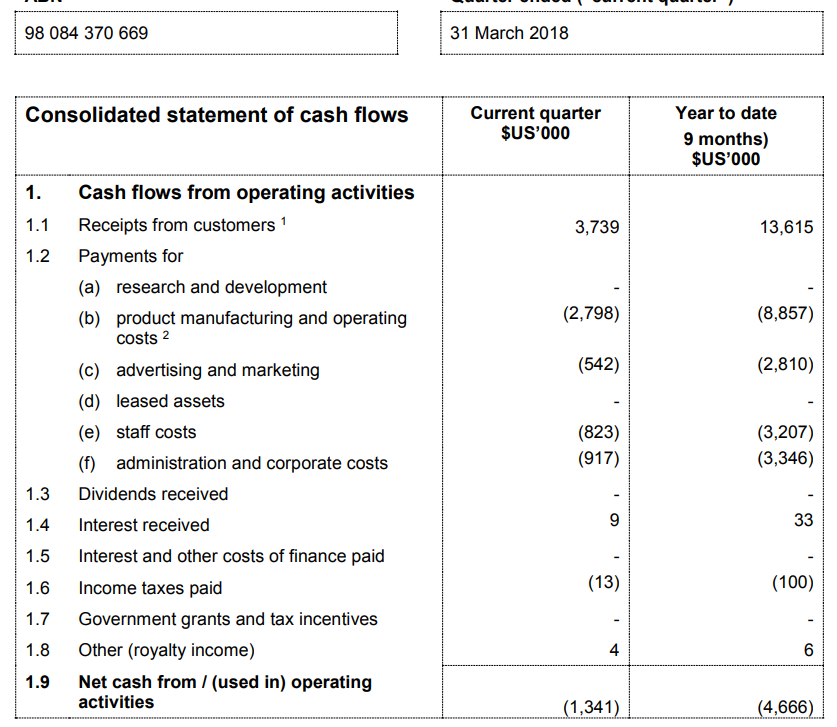Click the income taxes value (100)
This screenshot has width=837, height=727.
(793, 582)
